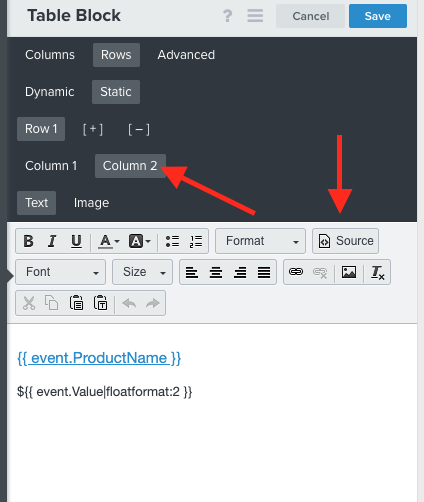
Task: Select the Static rows option
Action: tap(116, 92)
